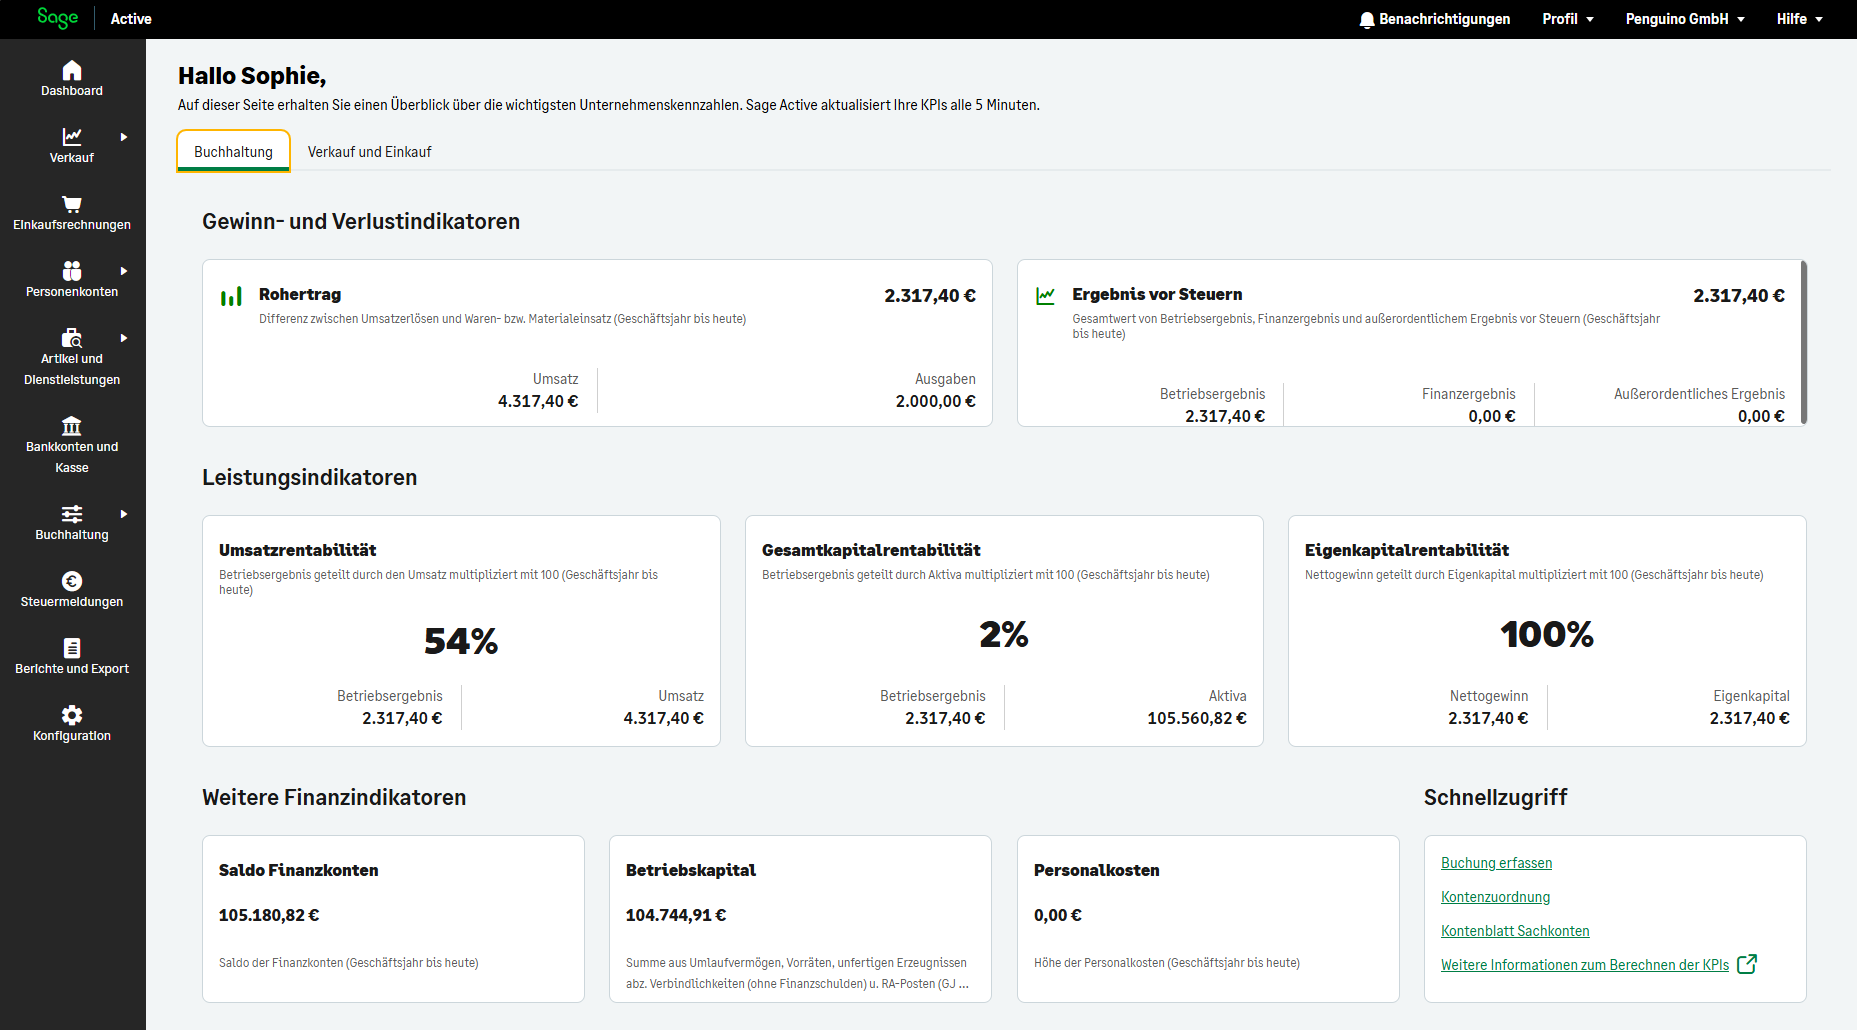Click the Benachrichtigungen bell icon
This screenshot has height=1030, width=1857.
coord(1367,20)
